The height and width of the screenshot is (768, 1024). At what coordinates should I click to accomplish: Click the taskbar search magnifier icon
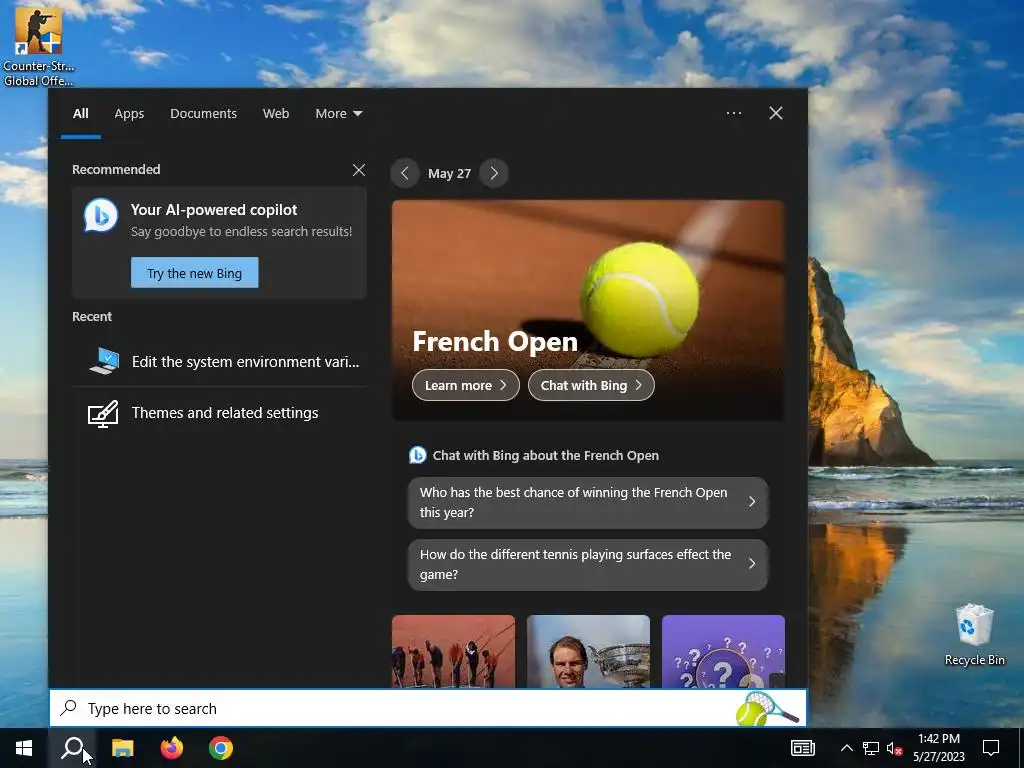73,748
